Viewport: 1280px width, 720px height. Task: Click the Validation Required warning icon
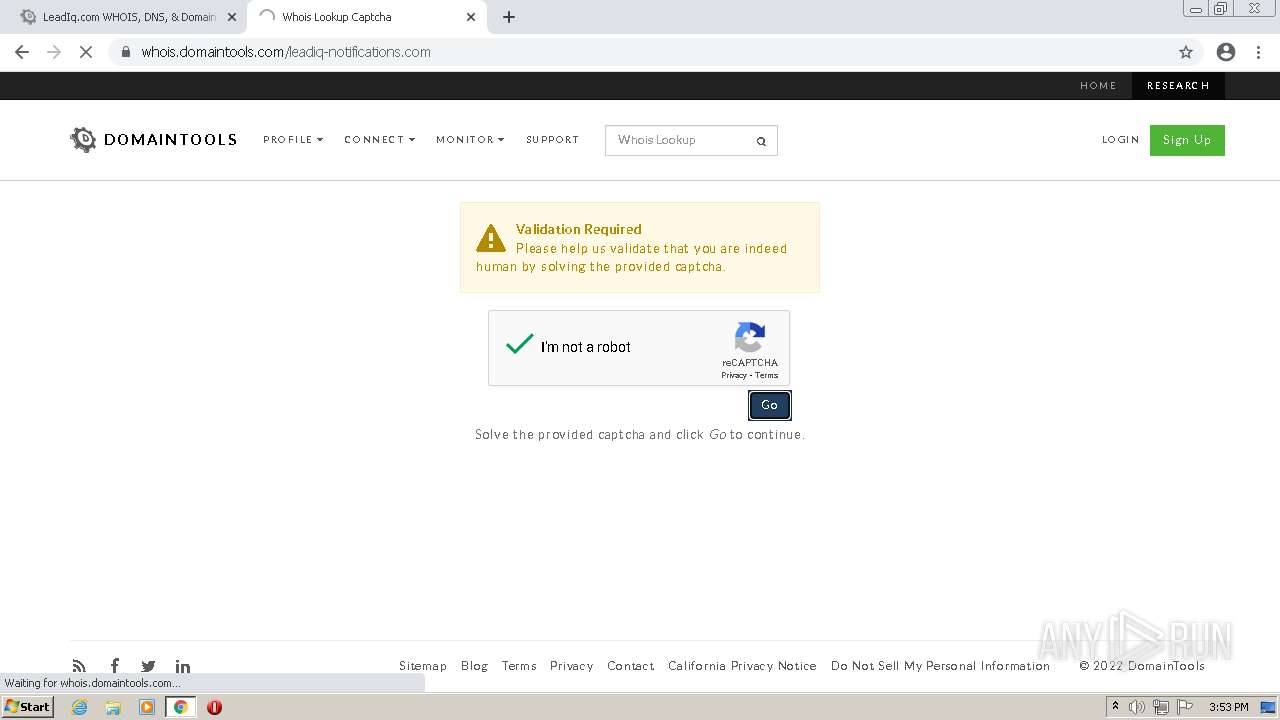point(491,238)
